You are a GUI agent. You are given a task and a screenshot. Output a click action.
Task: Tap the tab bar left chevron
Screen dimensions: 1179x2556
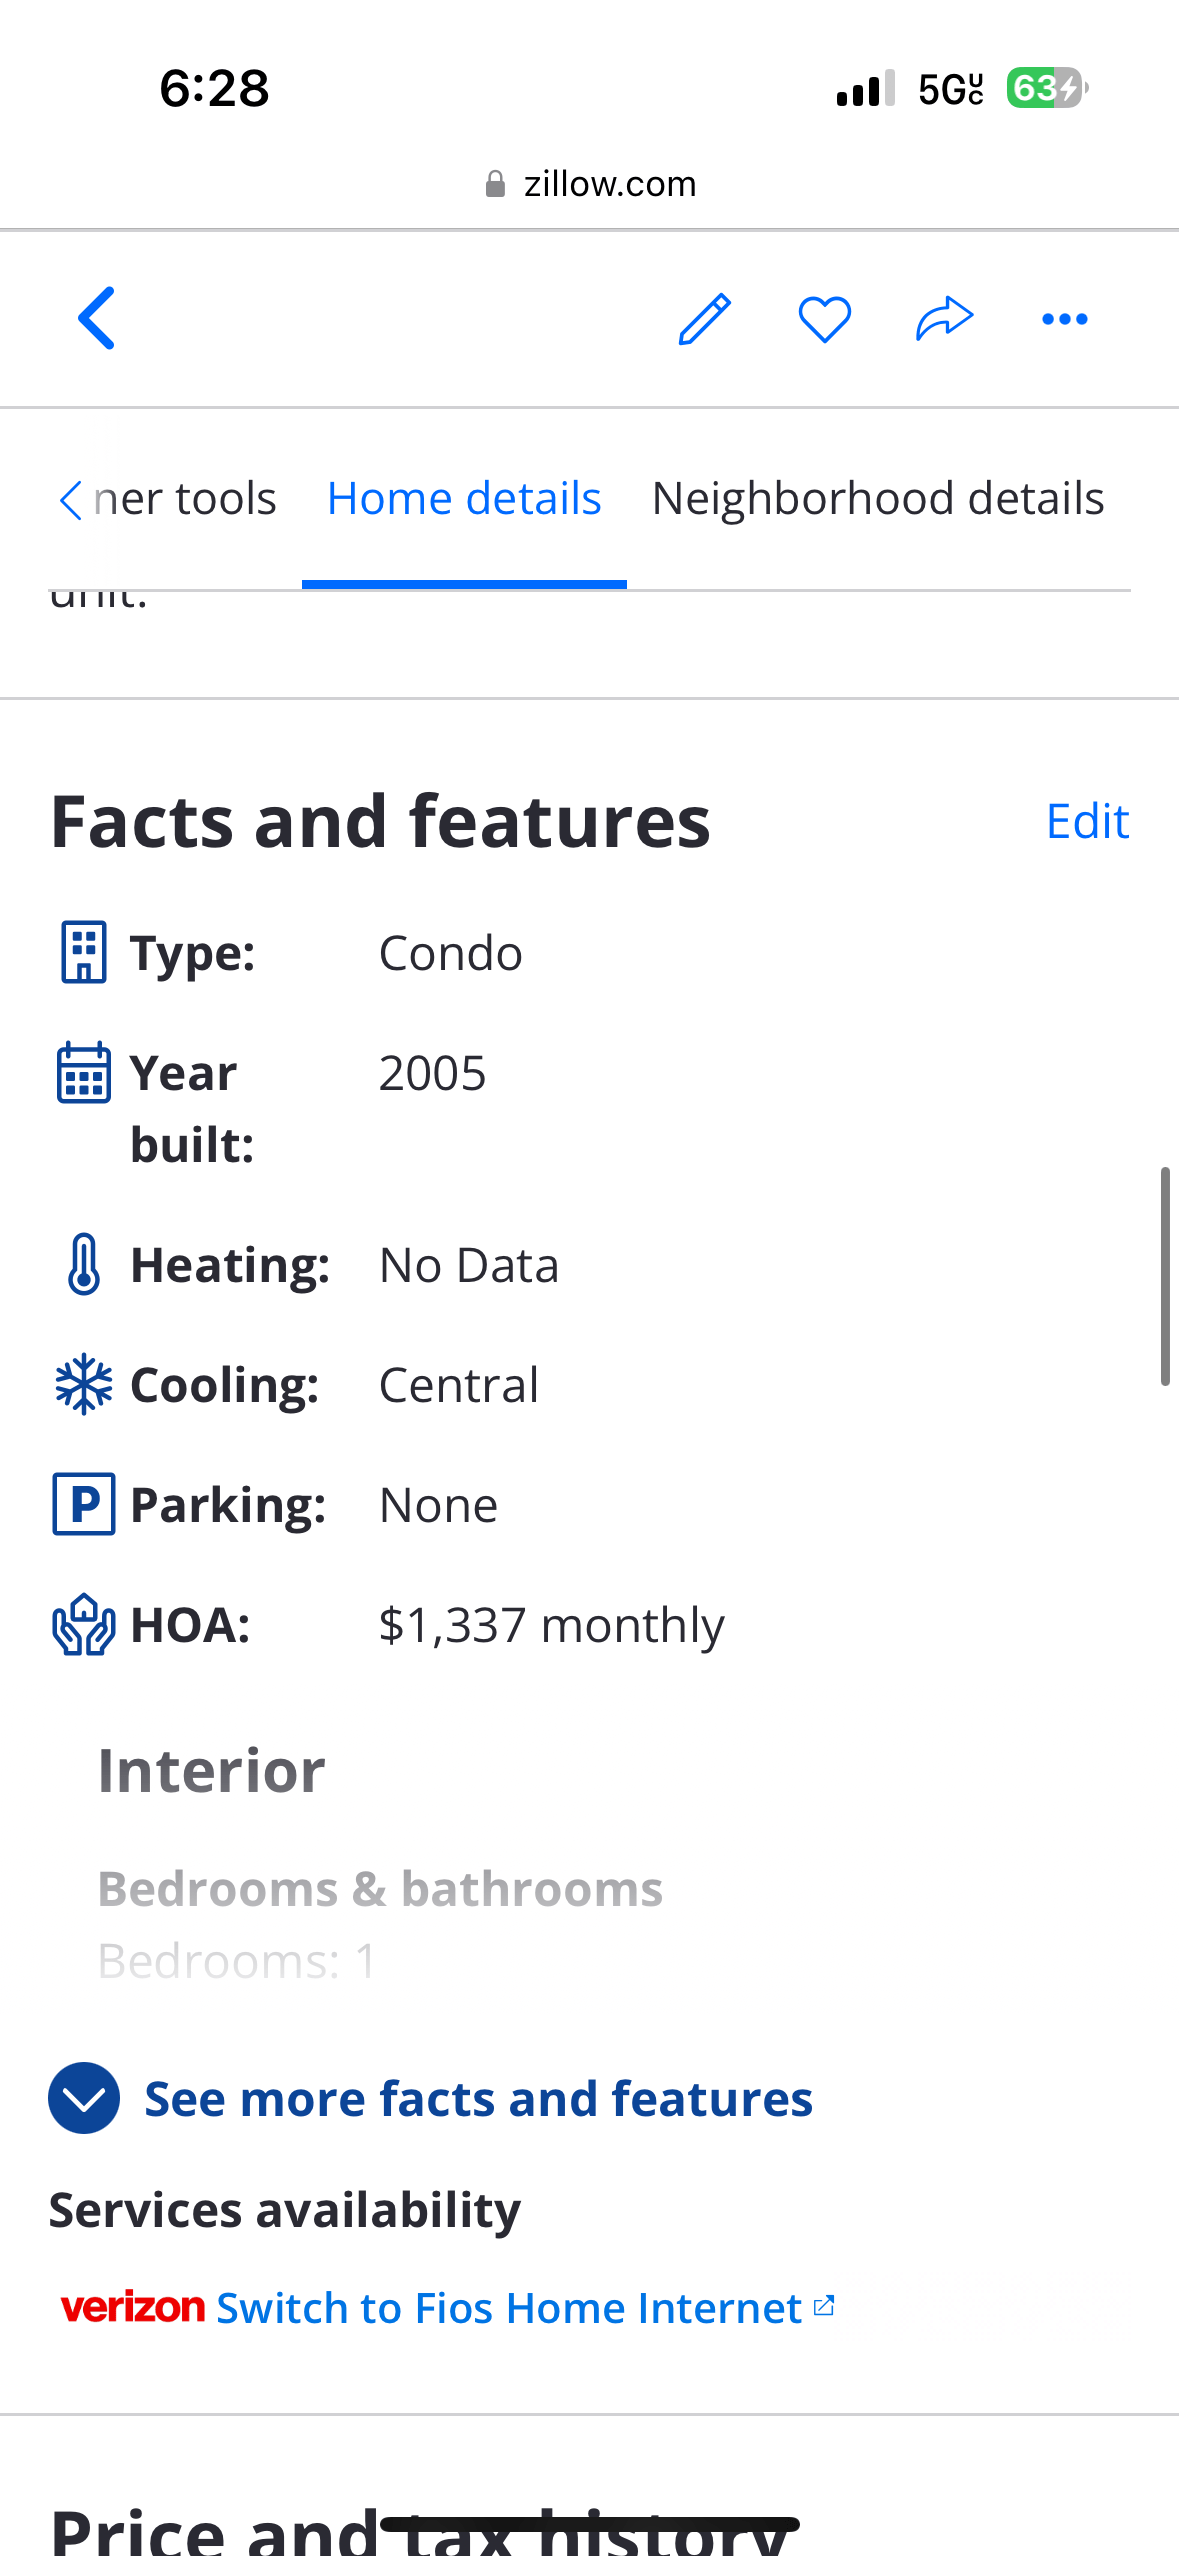pyautogui.click(x=70, y=499)
